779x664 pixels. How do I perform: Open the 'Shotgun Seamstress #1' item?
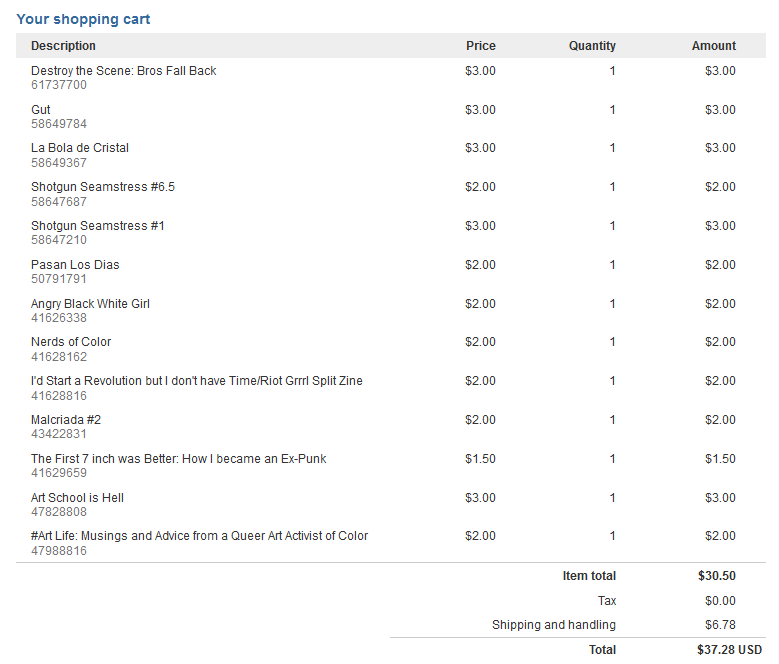click(98, 226)
